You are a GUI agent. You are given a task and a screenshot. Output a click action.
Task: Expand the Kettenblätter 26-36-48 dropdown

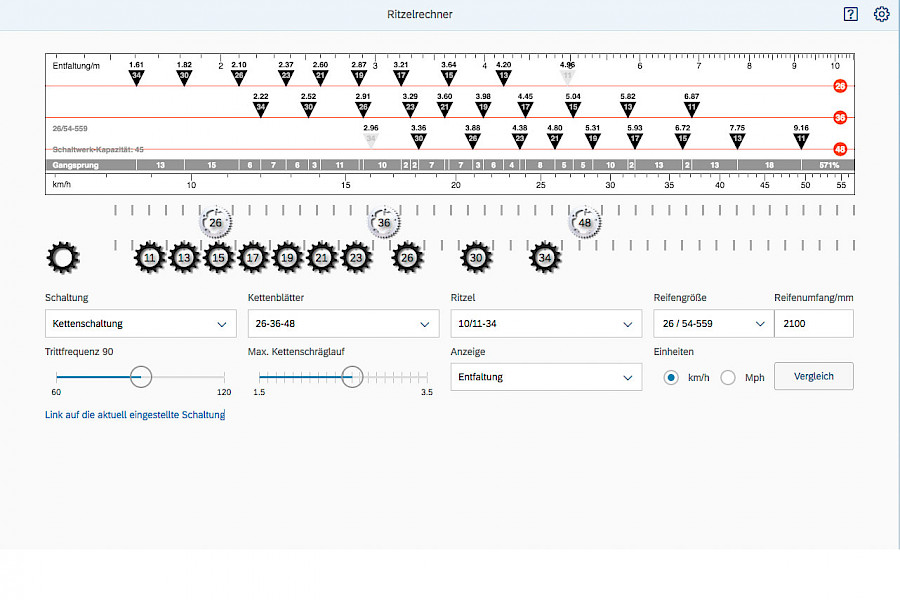click(343, 324)
